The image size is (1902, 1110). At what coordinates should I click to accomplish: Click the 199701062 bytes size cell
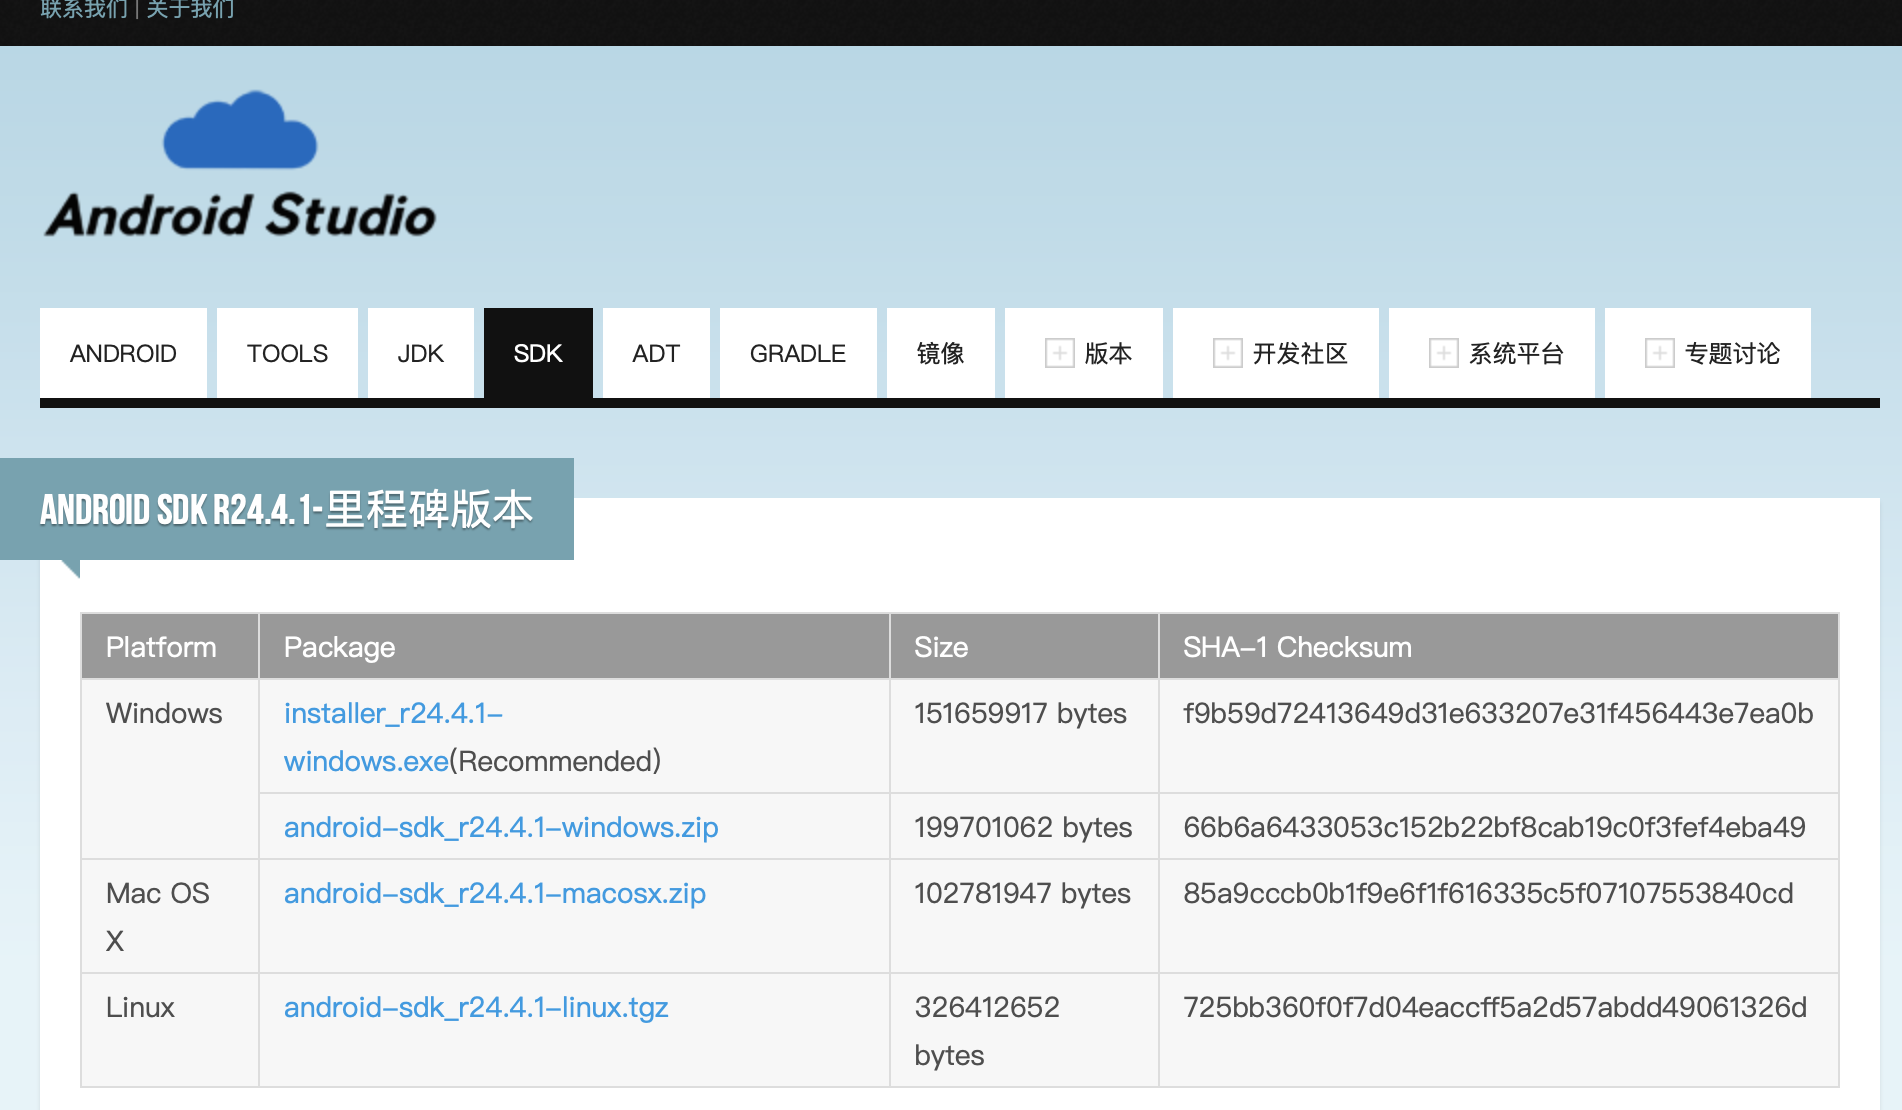tap(1023, 827)
